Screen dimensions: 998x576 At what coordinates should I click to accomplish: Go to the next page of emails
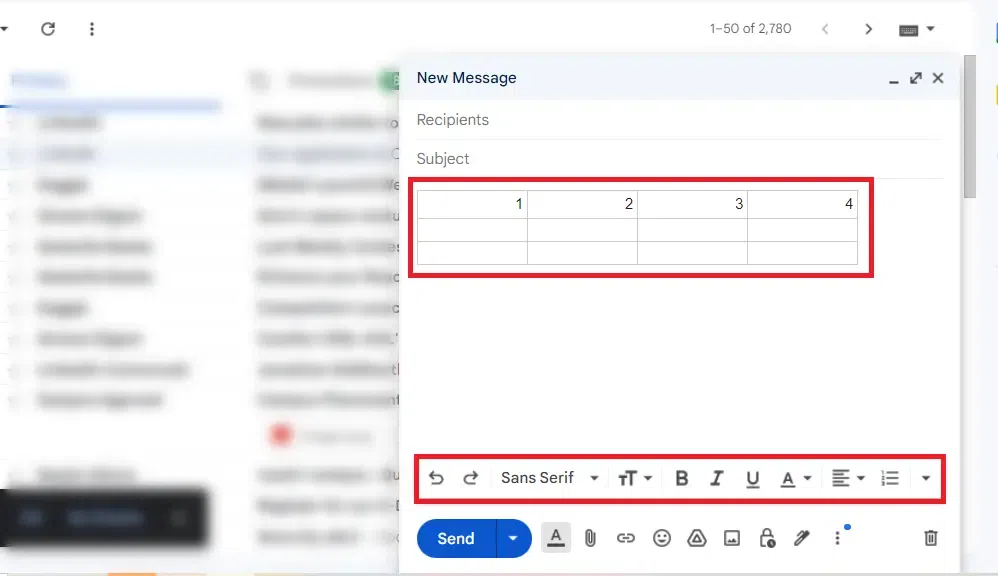(868, 29)
